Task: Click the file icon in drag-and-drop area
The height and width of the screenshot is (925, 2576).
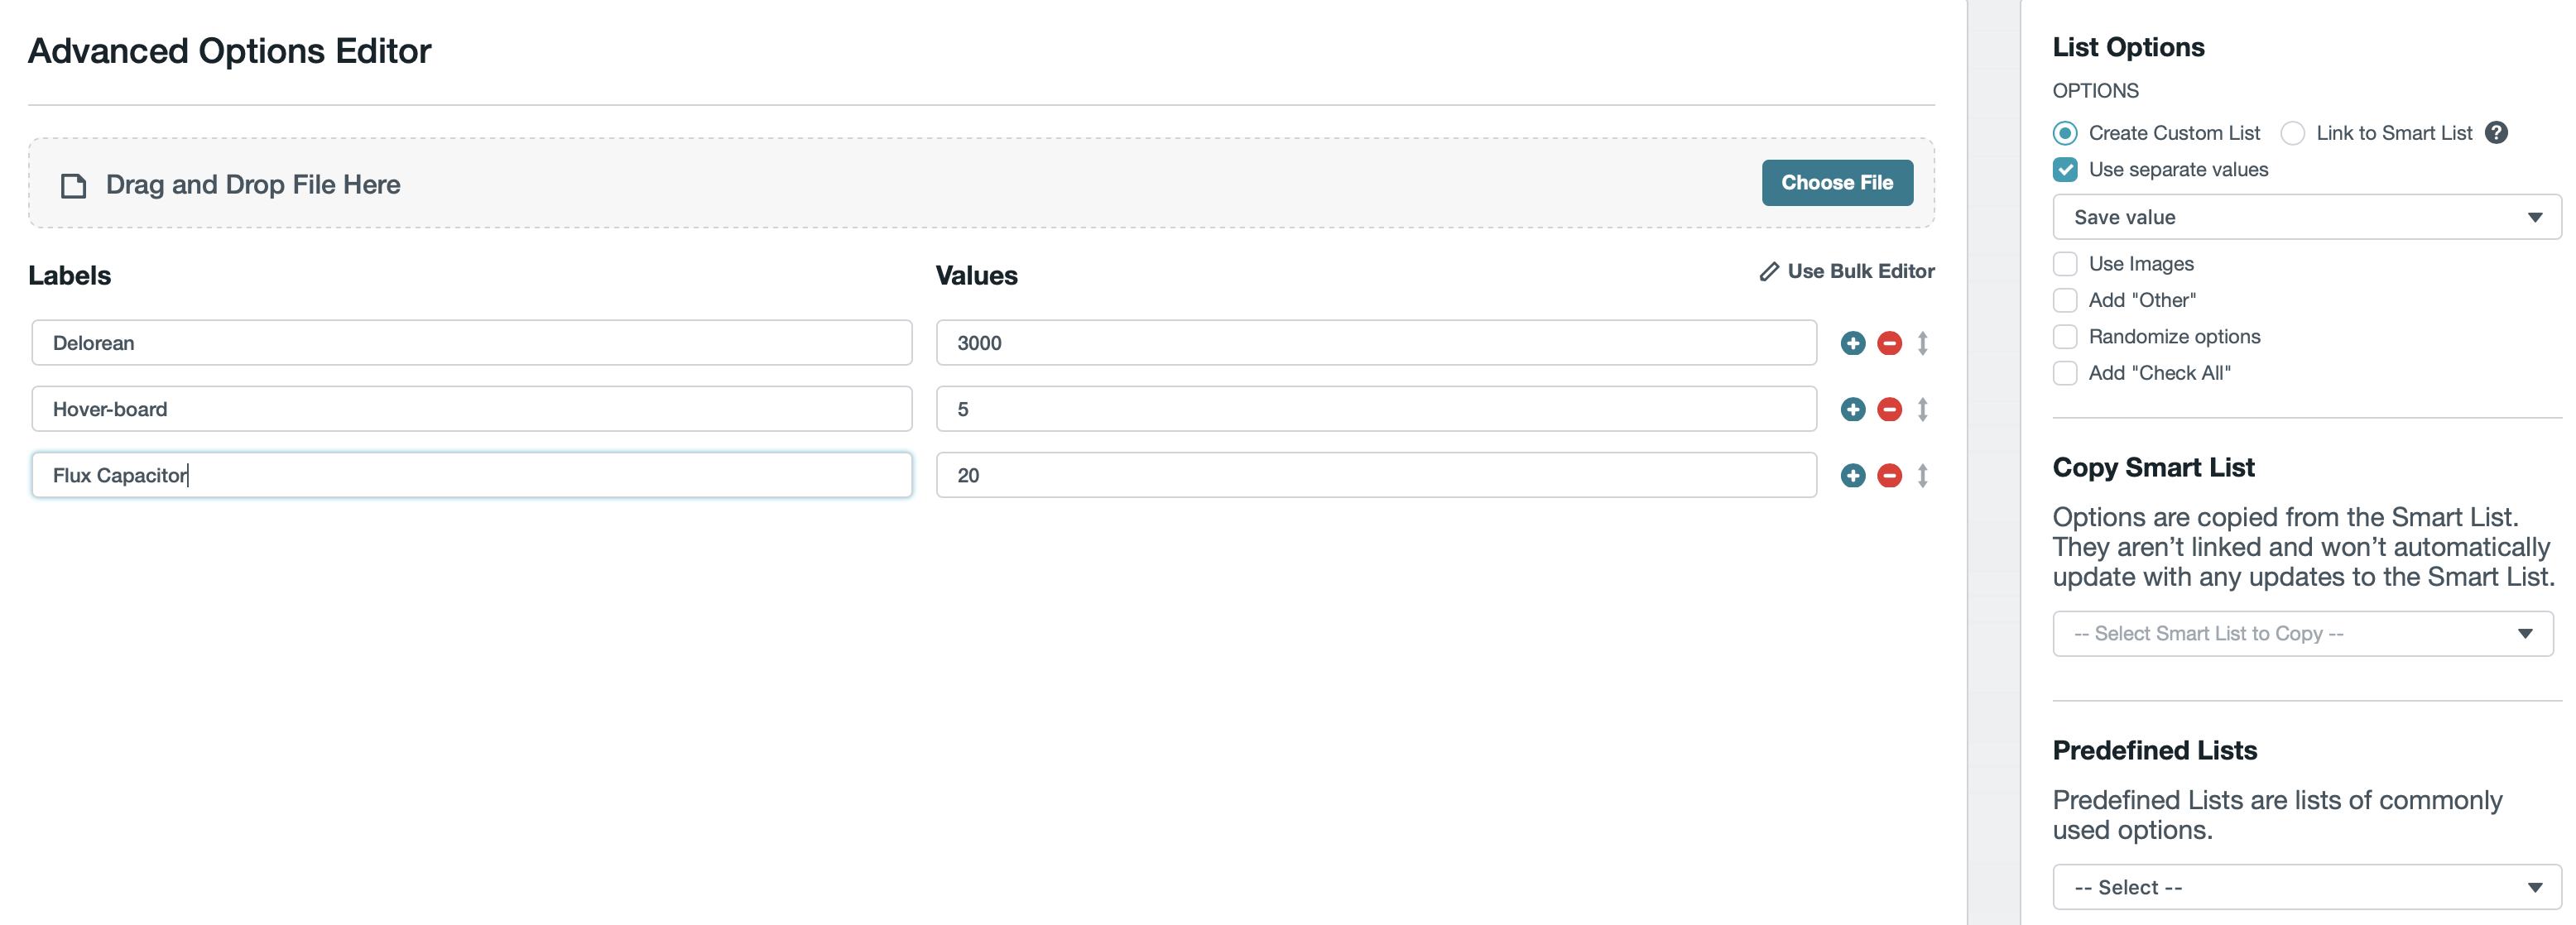Action: [72, 184]
